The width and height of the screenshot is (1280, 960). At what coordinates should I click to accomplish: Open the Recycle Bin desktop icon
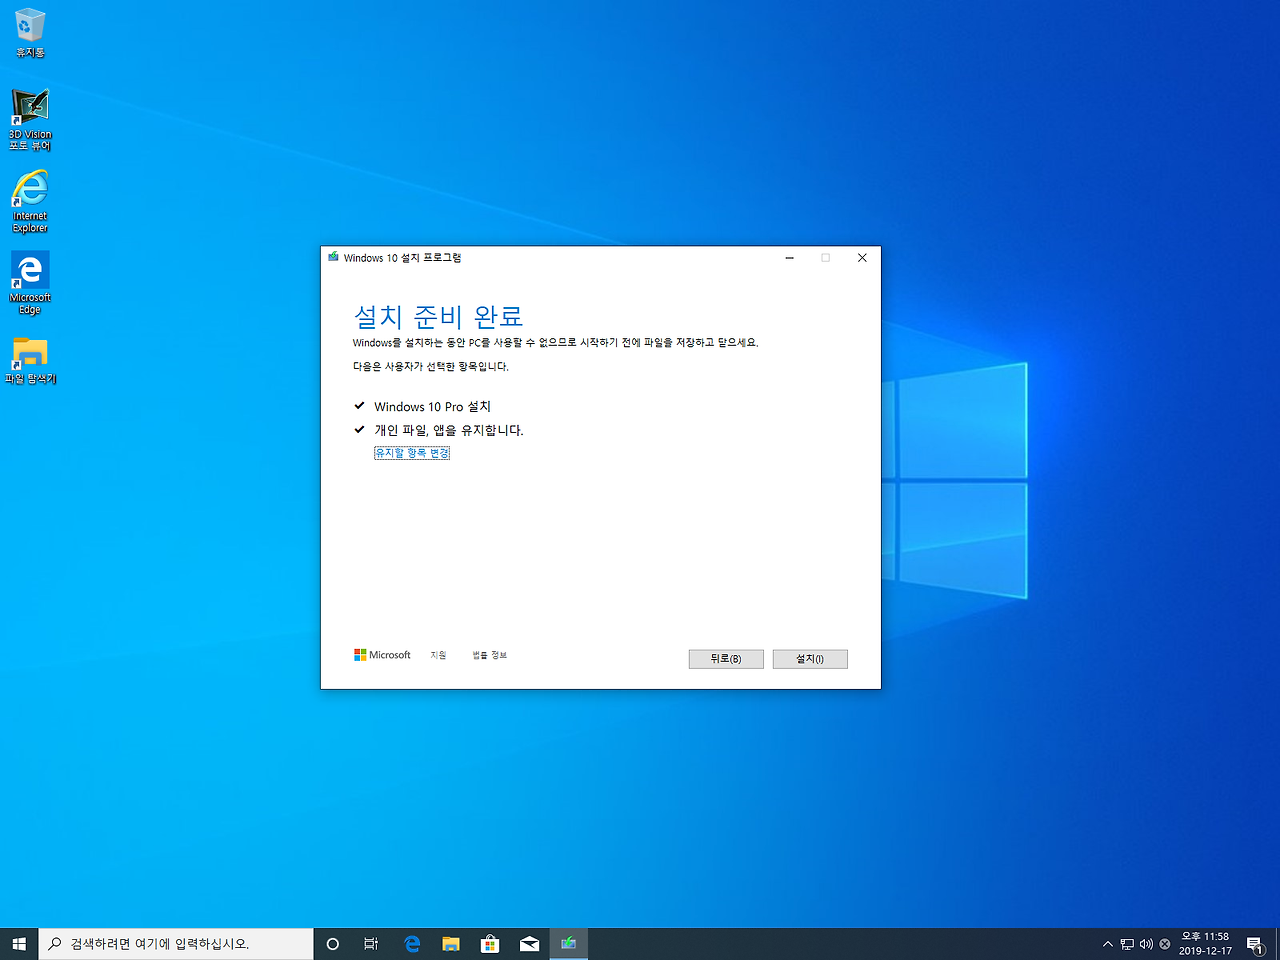tap(30, 33)
